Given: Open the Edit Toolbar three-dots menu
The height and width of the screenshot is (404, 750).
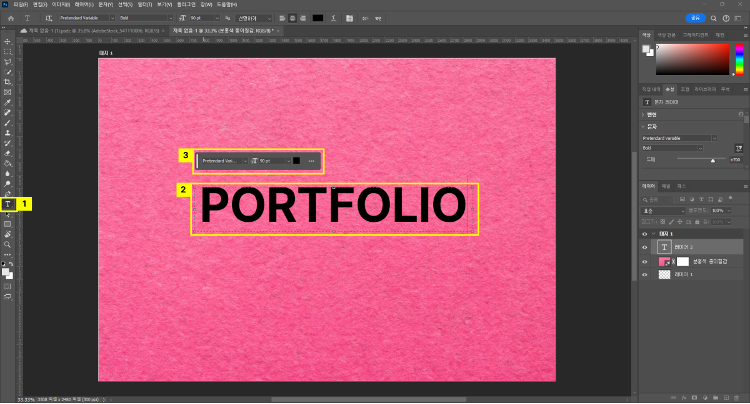Looking at the screenshot, I should [x=7, y=255].
